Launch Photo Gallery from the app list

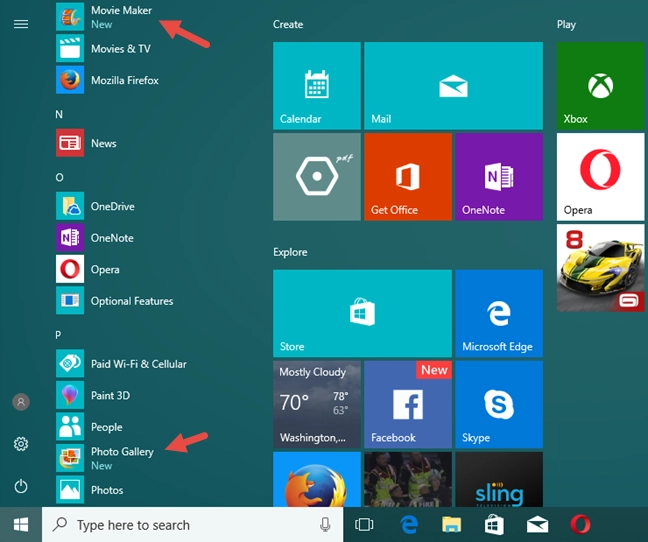click(105, 458)
